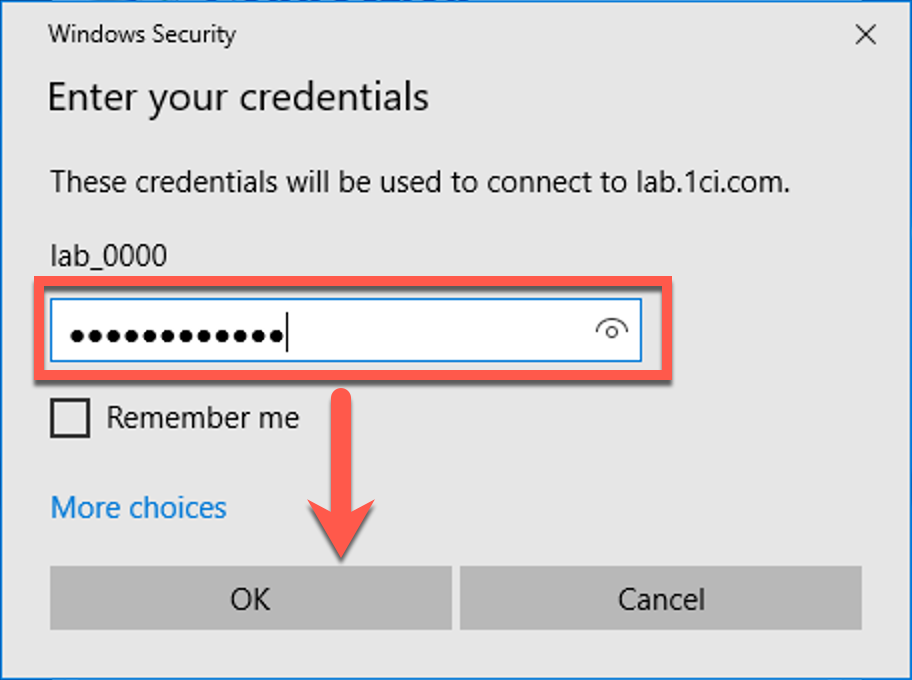The height and width of the screenshot is (680, 912).
Task: Click the "Enter your credentials" heading
Action: [238, 98]
